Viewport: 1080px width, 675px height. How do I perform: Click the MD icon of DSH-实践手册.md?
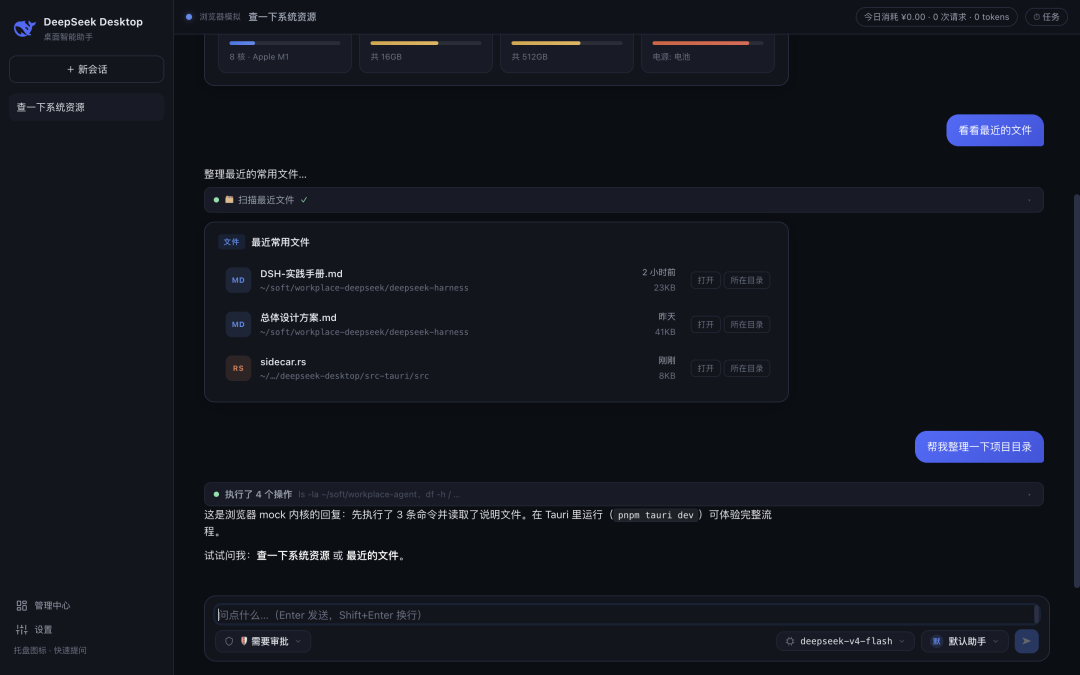click(238, 280)
